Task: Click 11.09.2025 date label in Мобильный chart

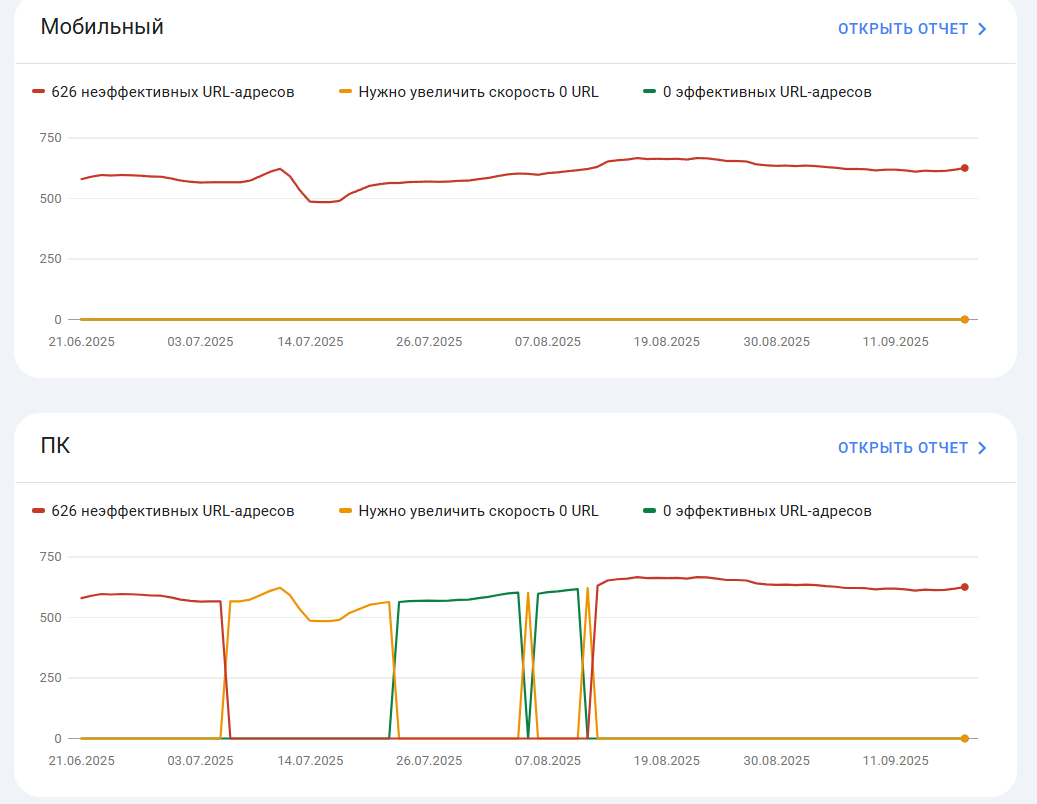Action: [895, 342]
